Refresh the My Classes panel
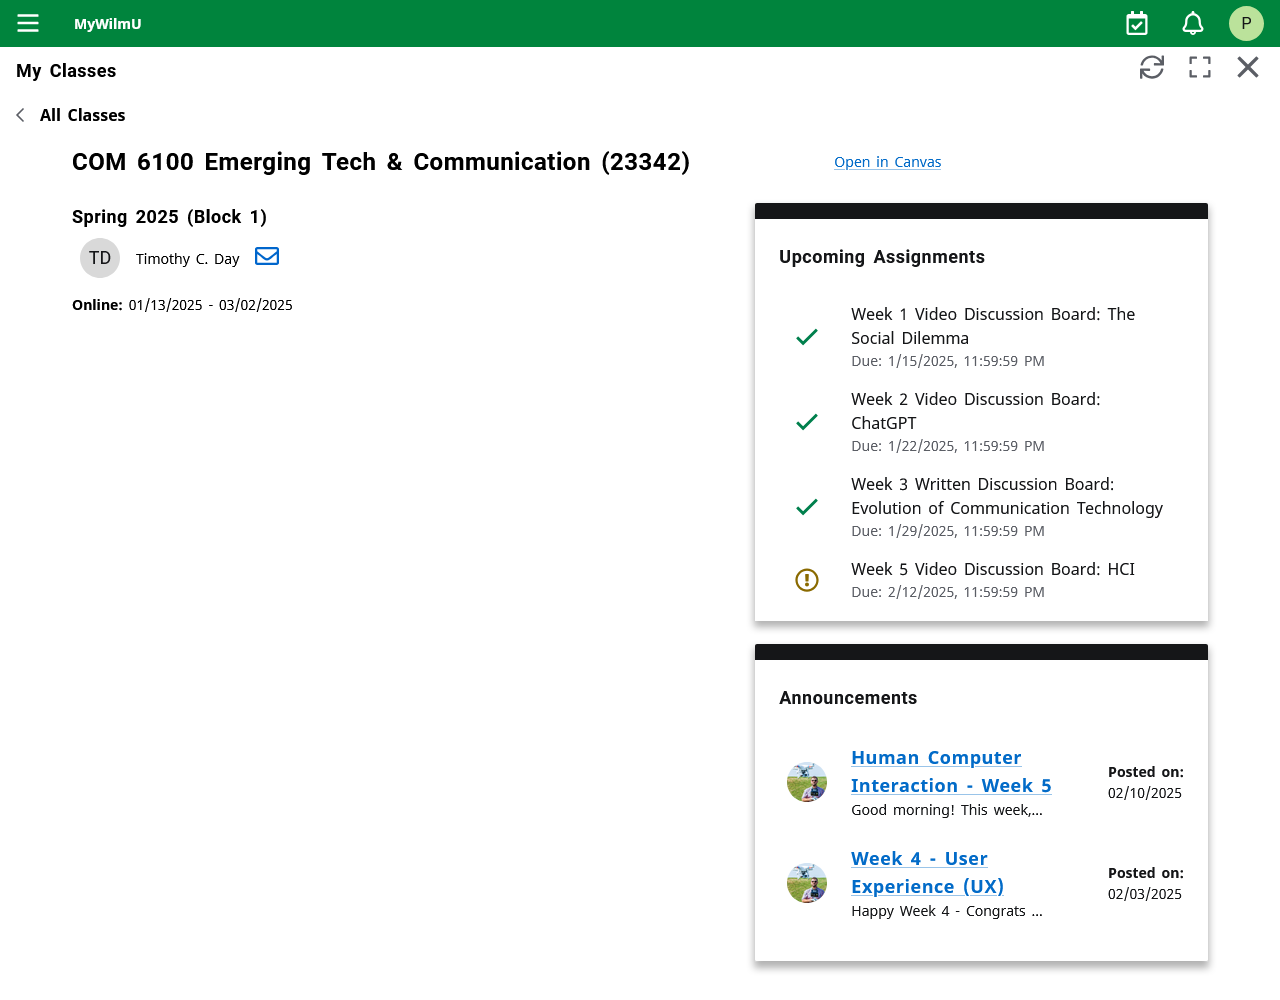 [1152, 67]
